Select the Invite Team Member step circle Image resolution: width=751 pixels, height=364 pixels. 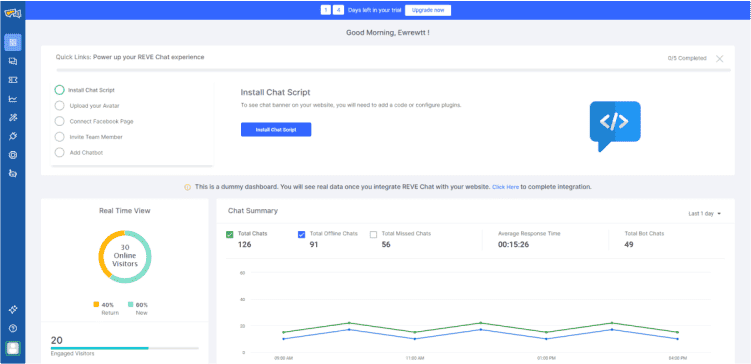click(x=59, y=136)
